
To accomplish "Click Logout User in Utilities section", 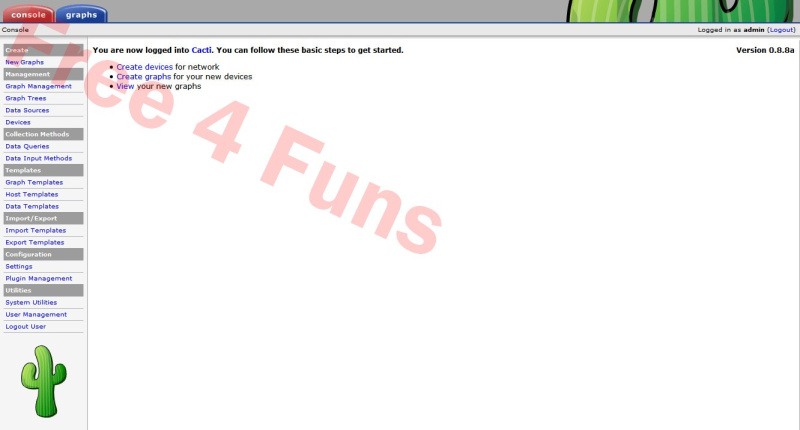I will [x=25, y=326].
